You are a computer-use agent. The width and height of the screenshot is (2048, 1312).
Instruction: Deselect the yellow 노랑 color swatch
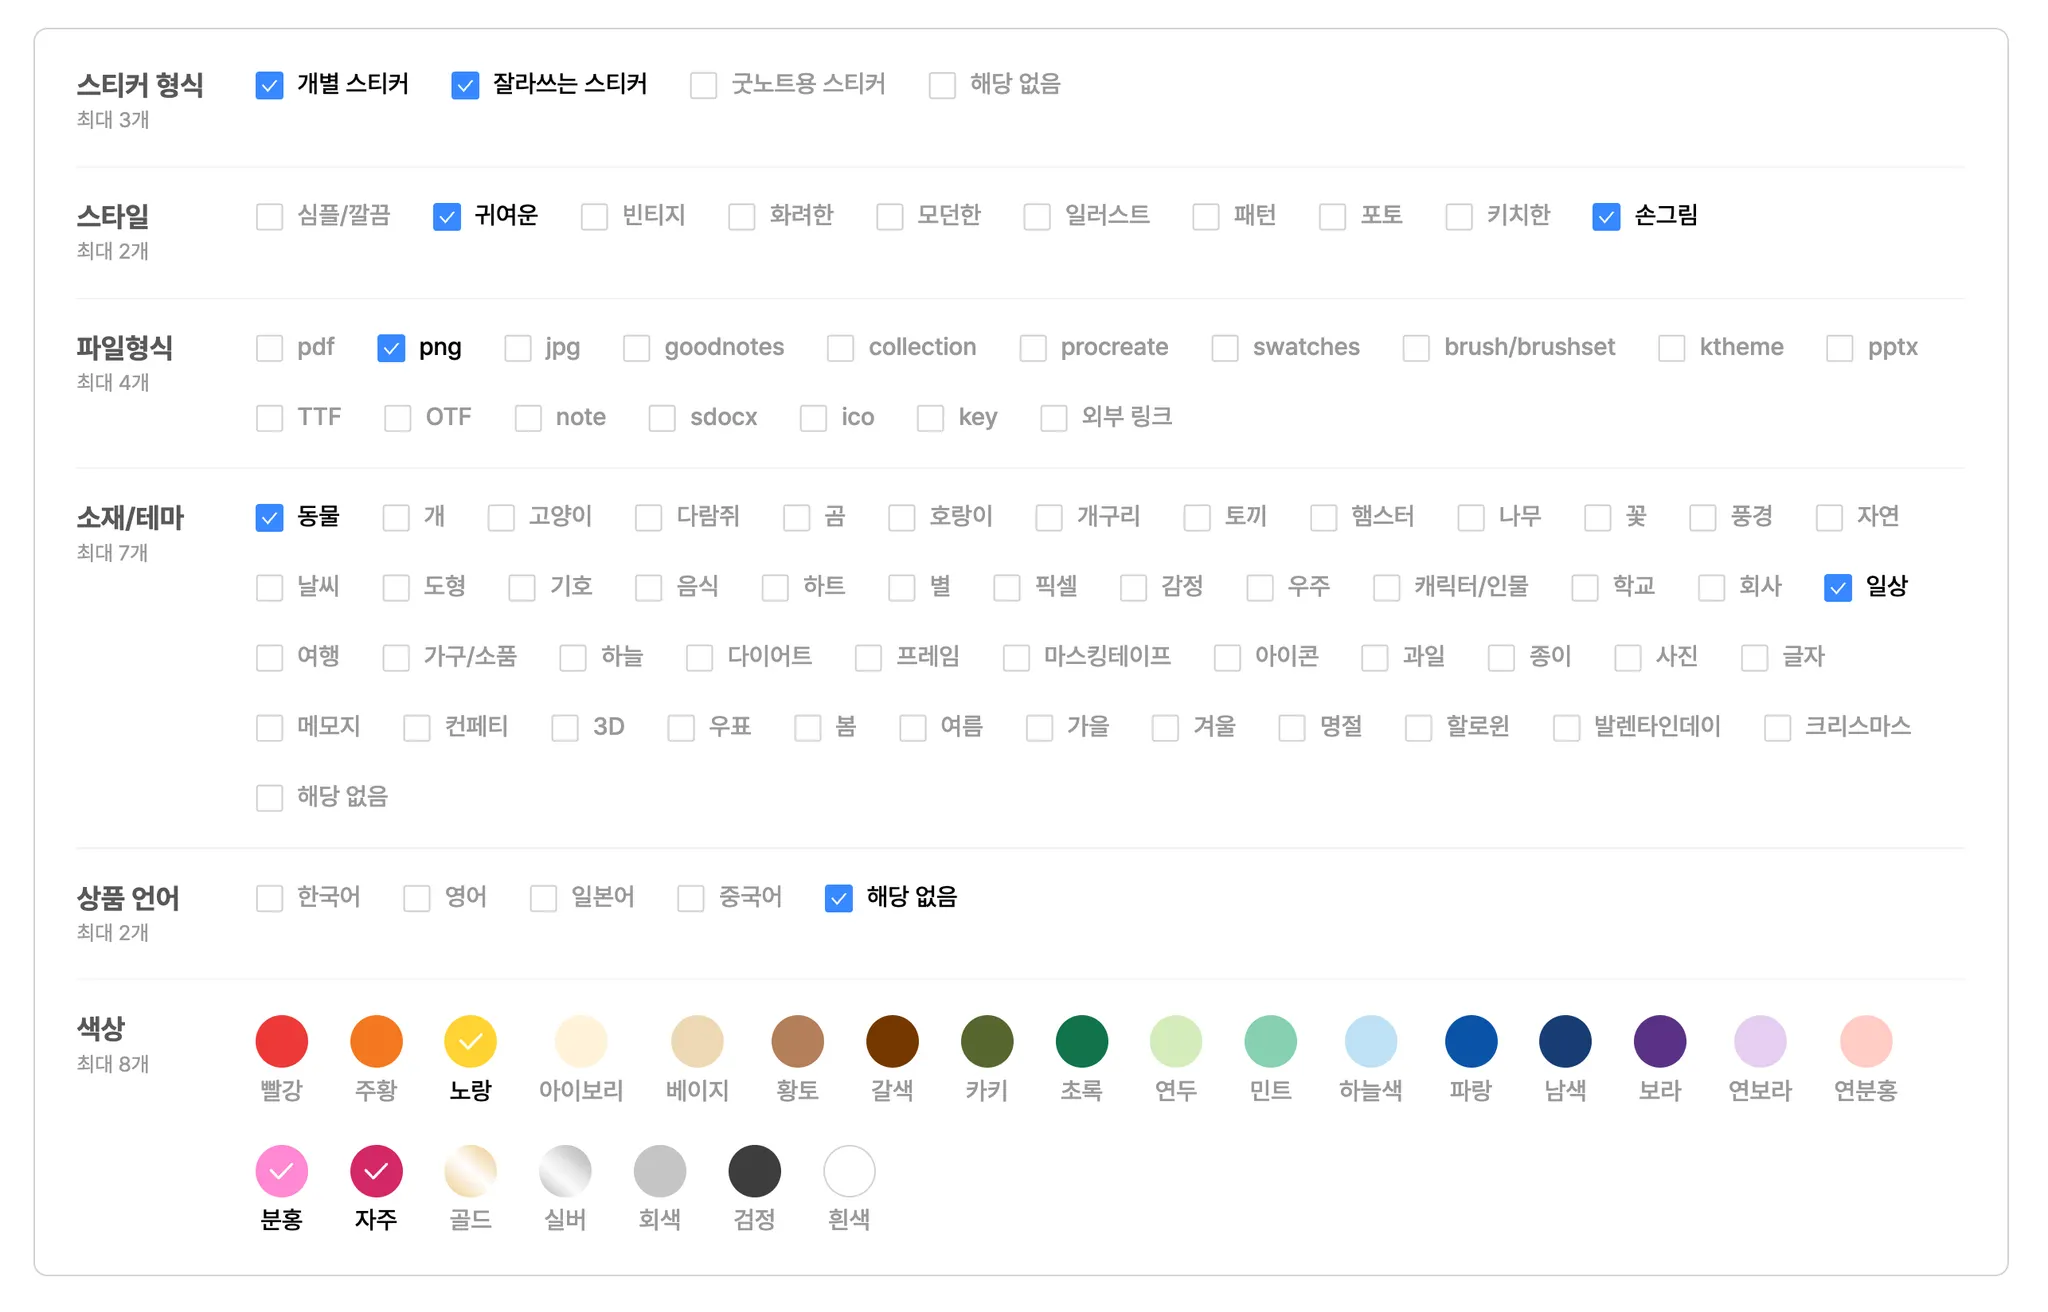470,1041
